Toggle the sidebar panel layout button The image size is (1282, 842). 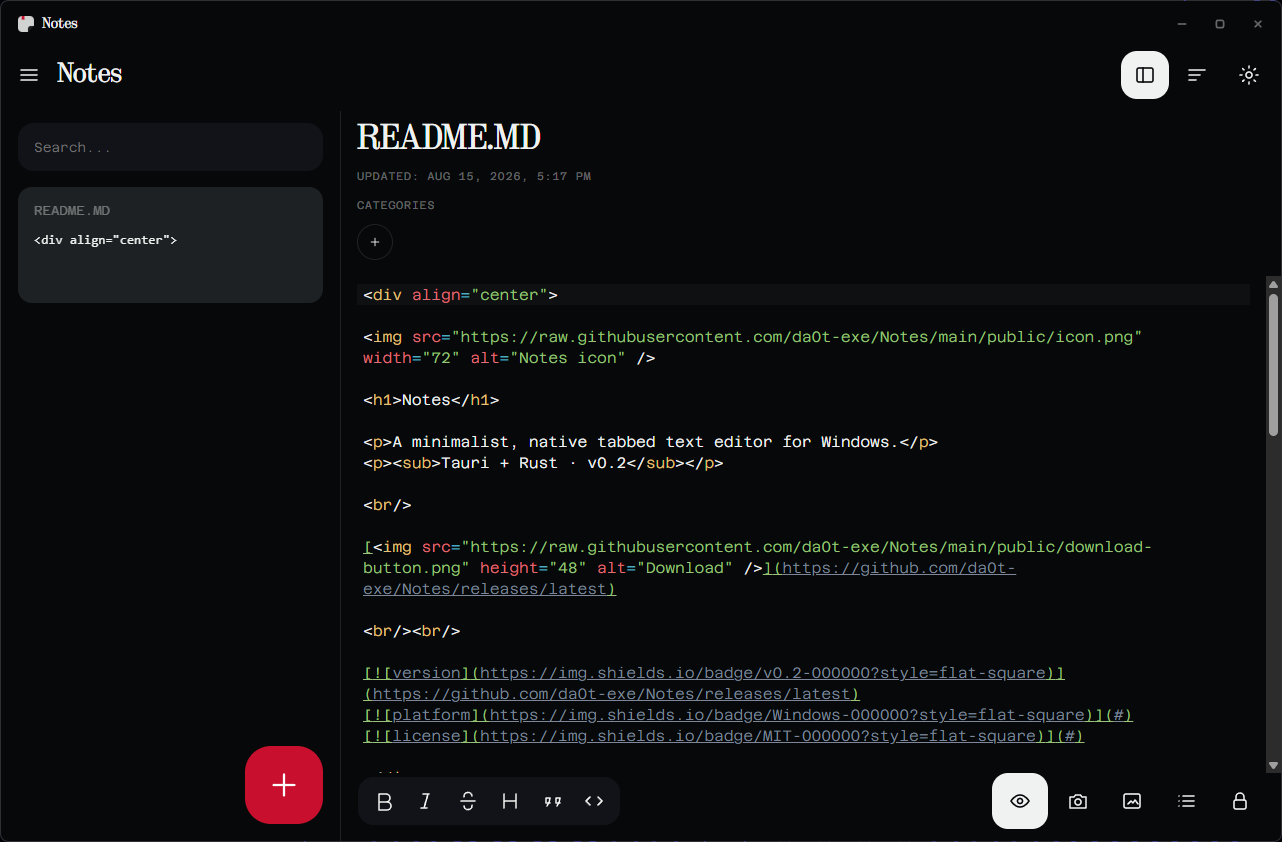pos(1145,75)
